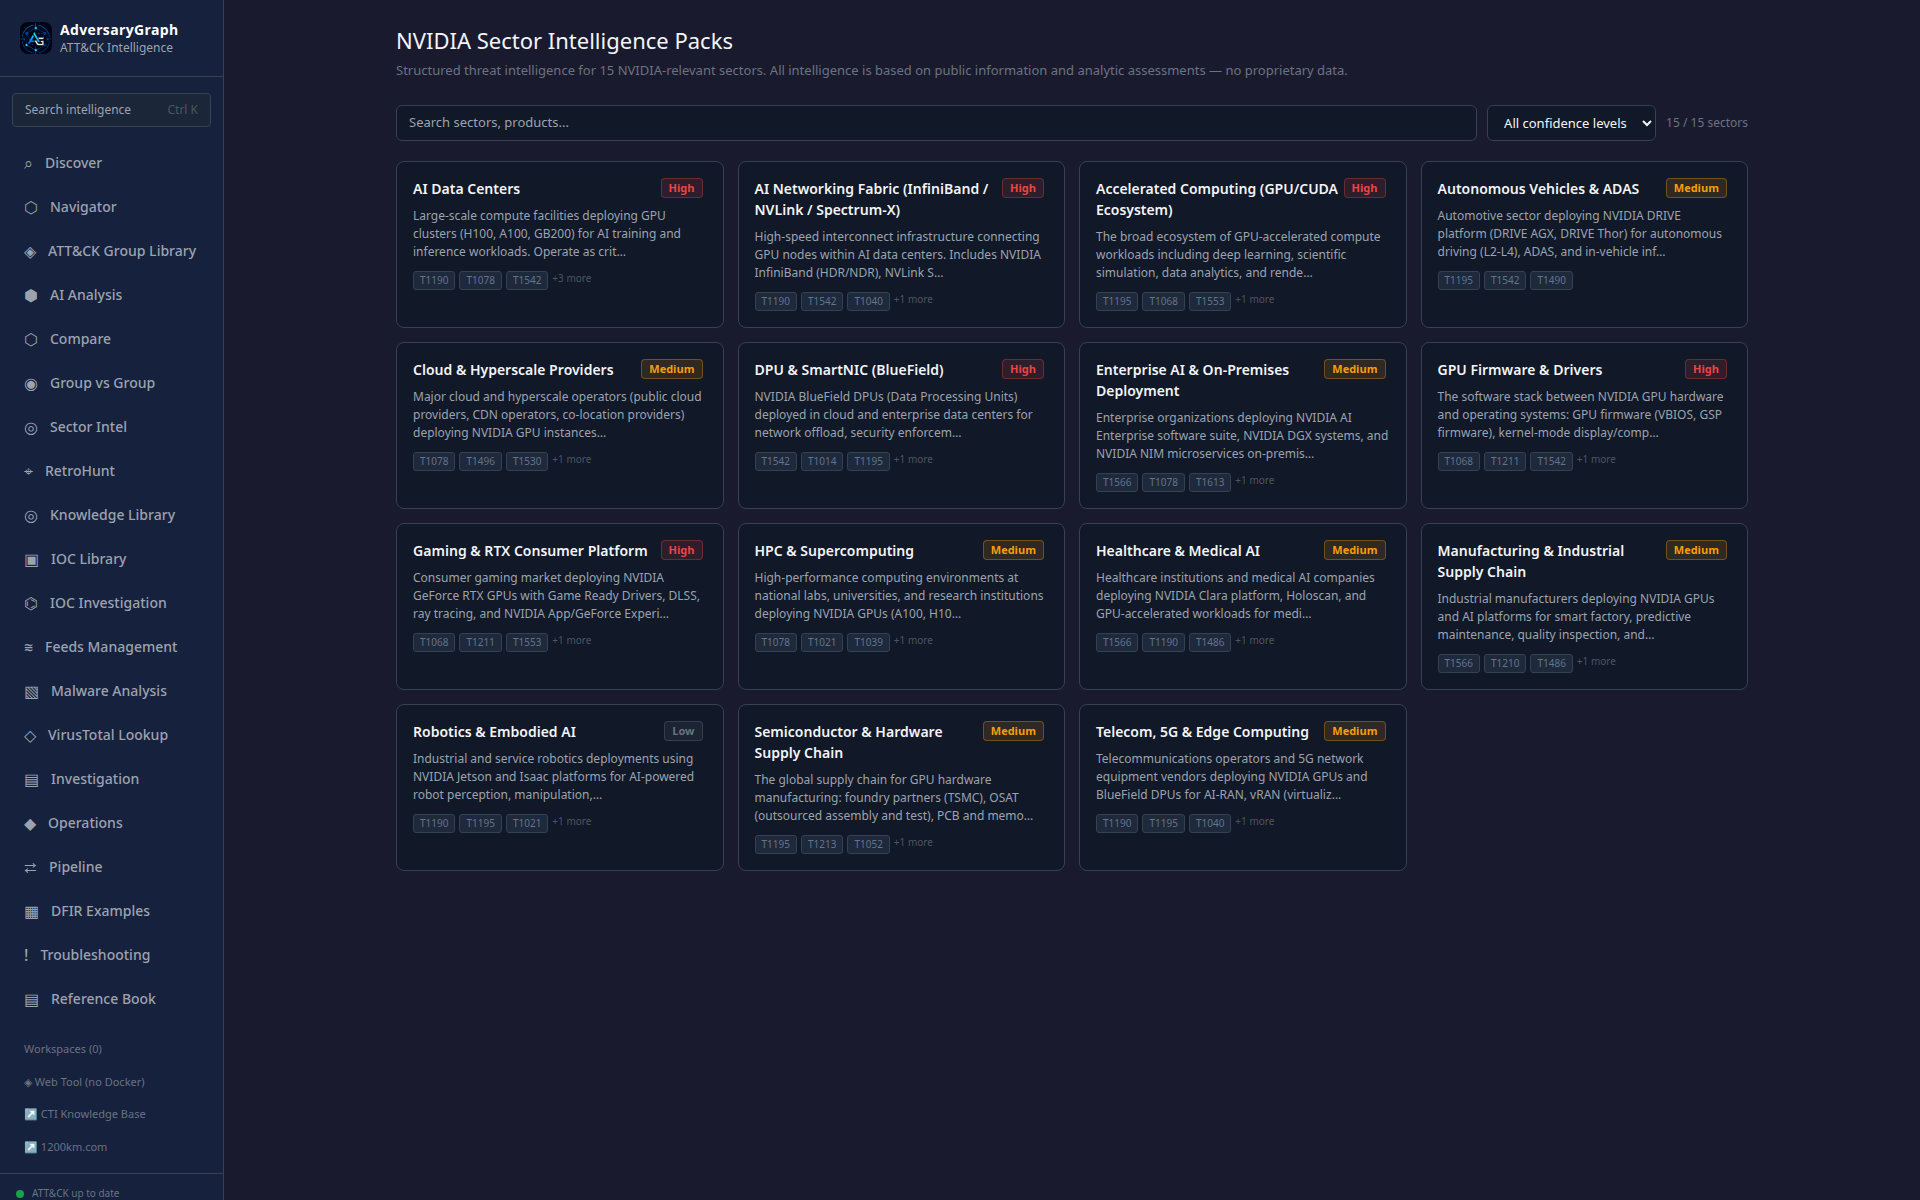Click the green ATT&CK status dot
The height and width of the screenshot is (1200, 1920).
20,1193
